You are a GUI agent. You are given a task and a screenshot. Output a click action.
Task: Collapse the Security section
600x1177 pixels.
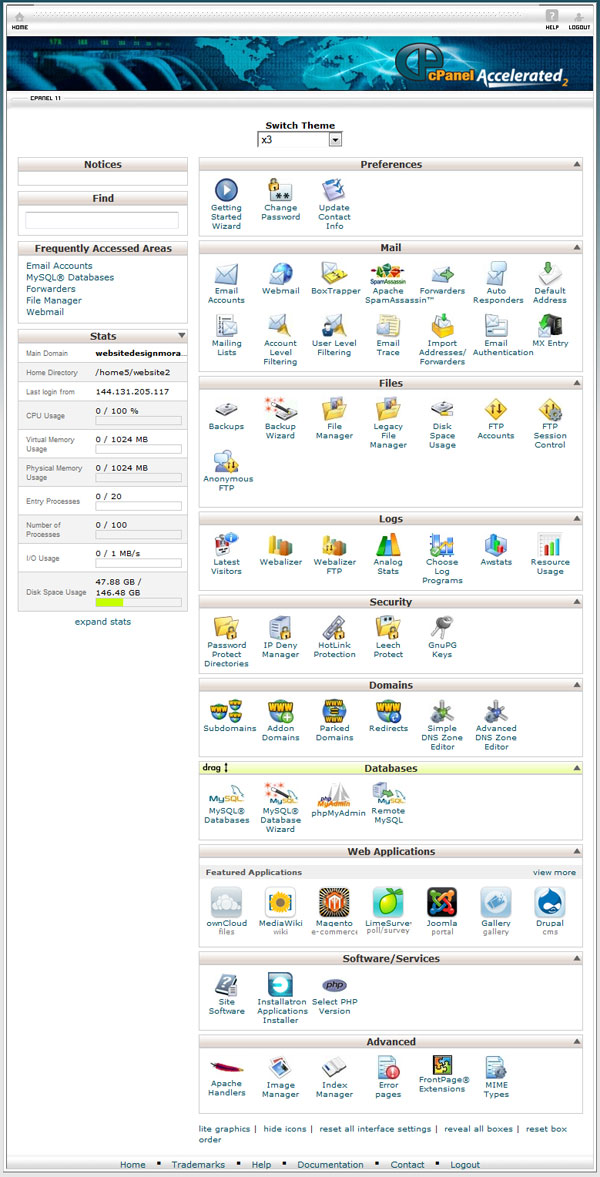576,602
